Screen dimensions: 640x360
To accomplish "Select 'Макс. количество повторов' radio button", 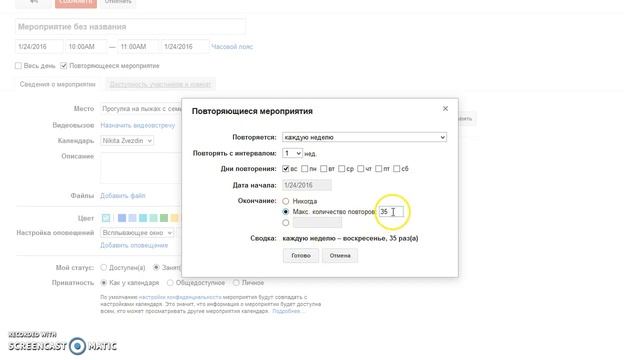I will [286, 212].
